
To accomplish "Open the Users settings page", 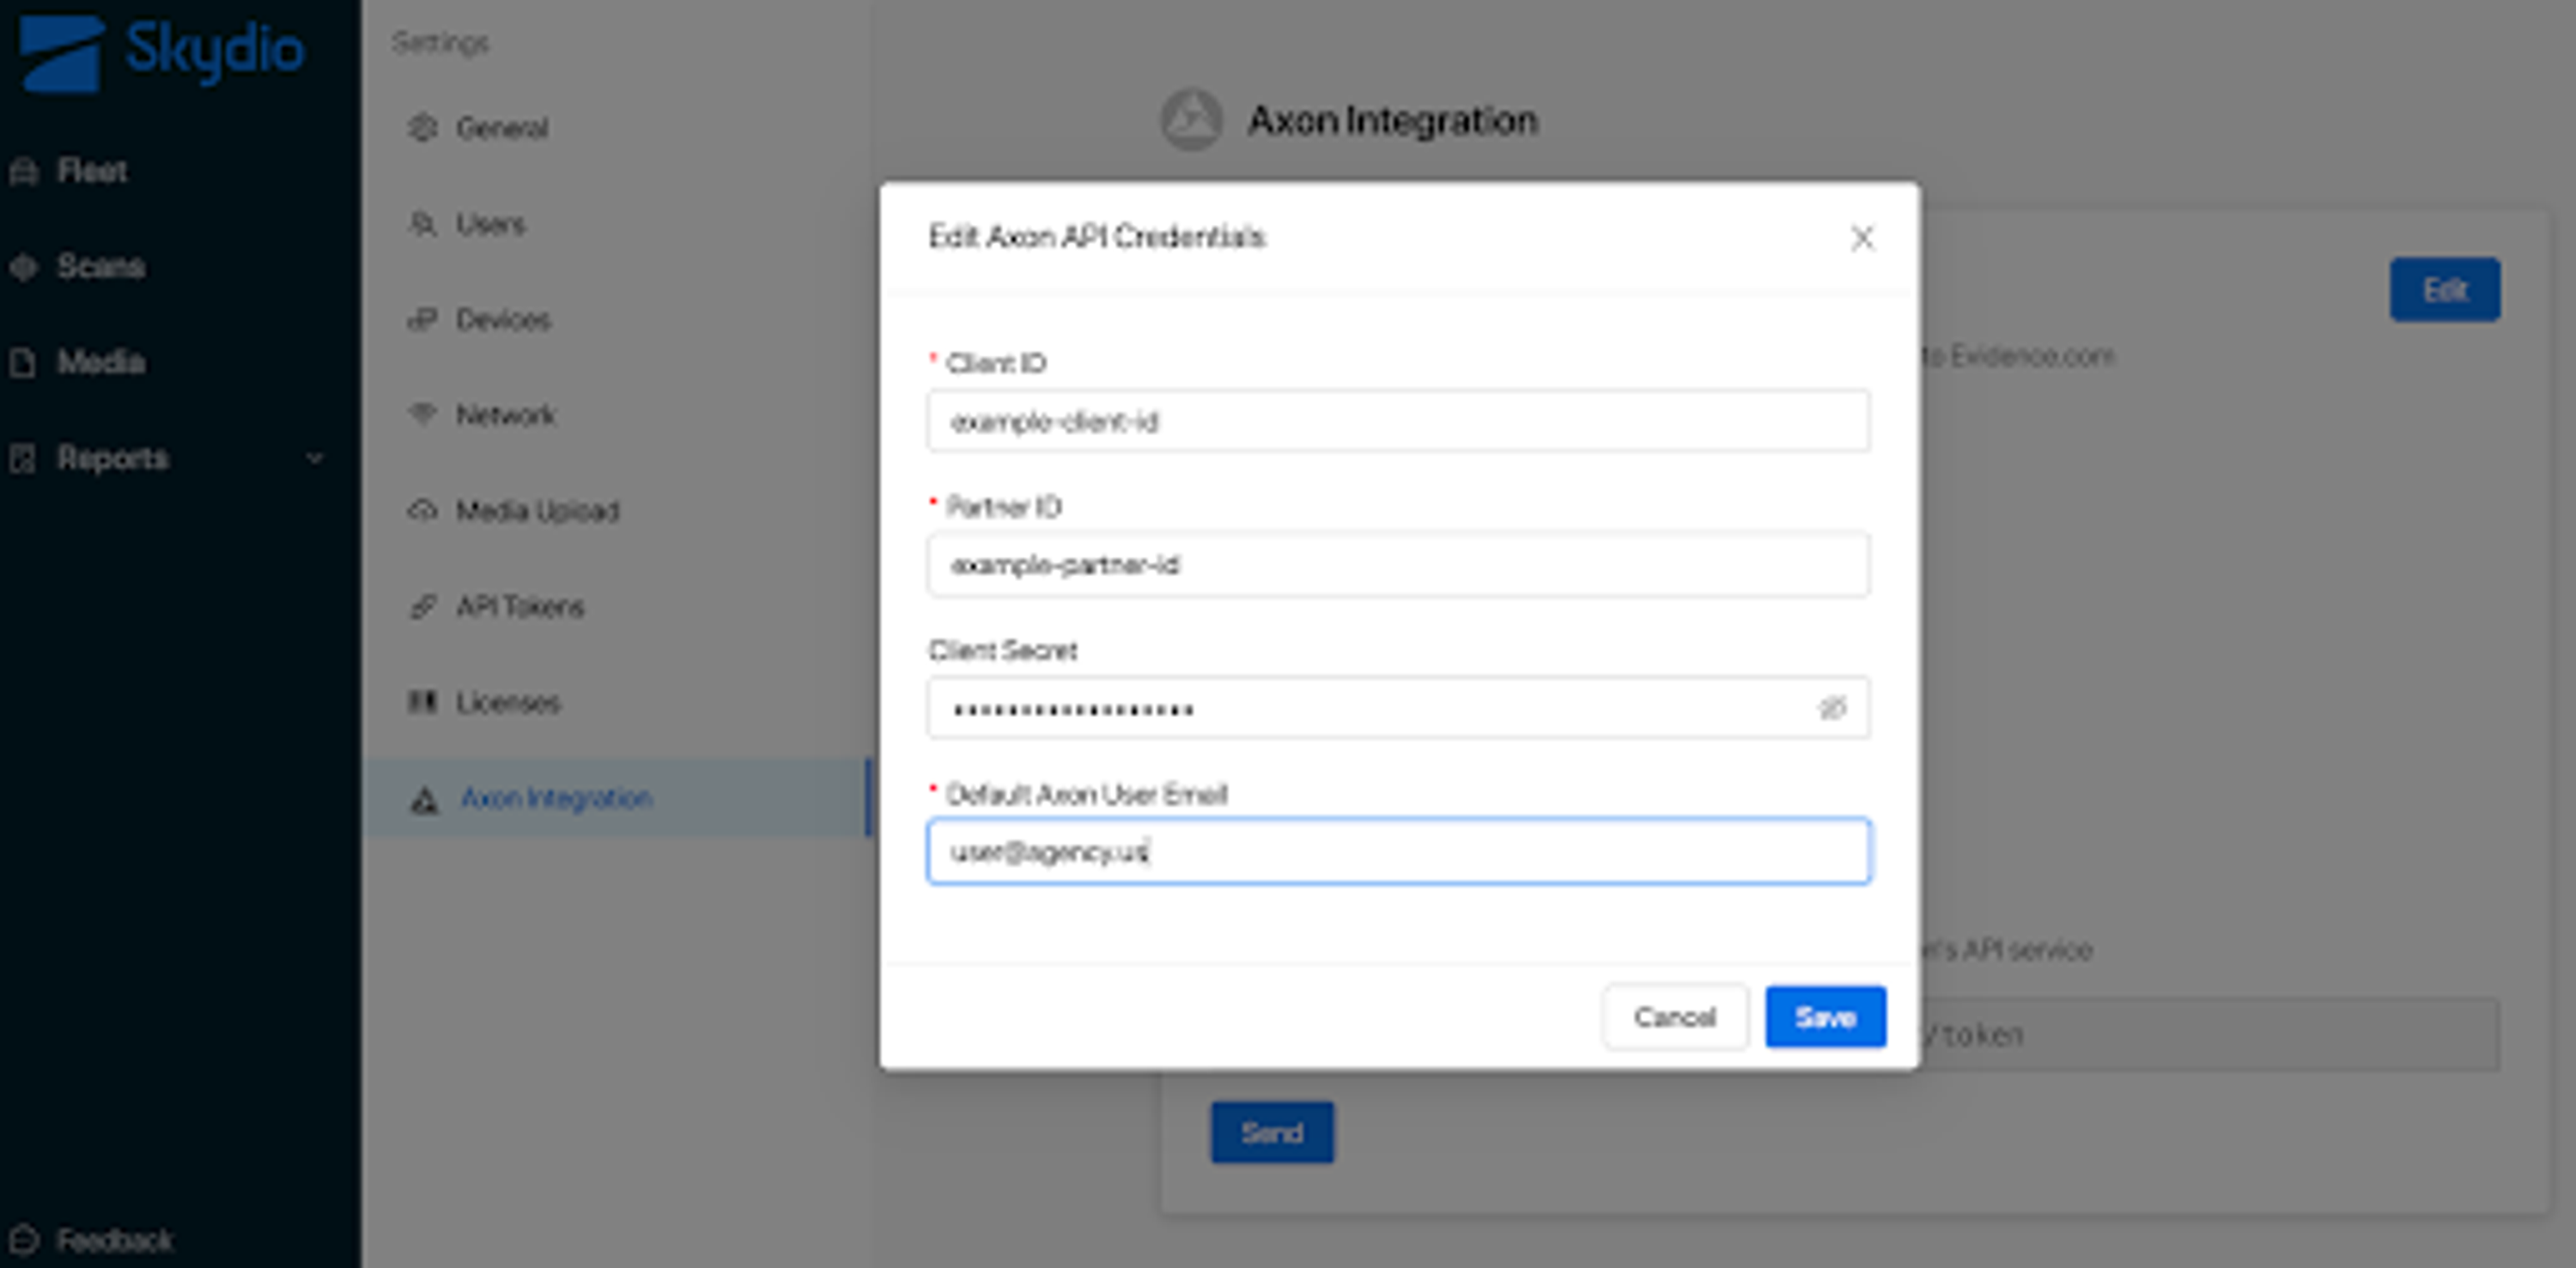I will click(x=489, y=224).
